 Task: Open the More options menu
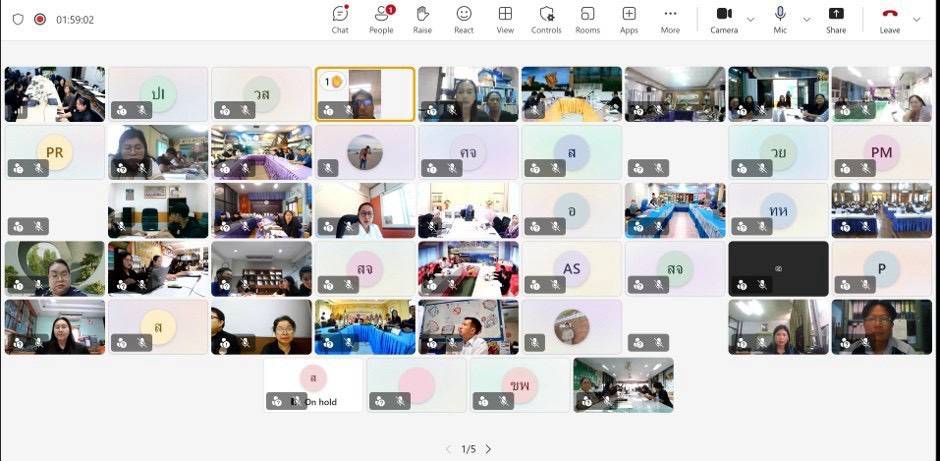[x=670, y=20]
